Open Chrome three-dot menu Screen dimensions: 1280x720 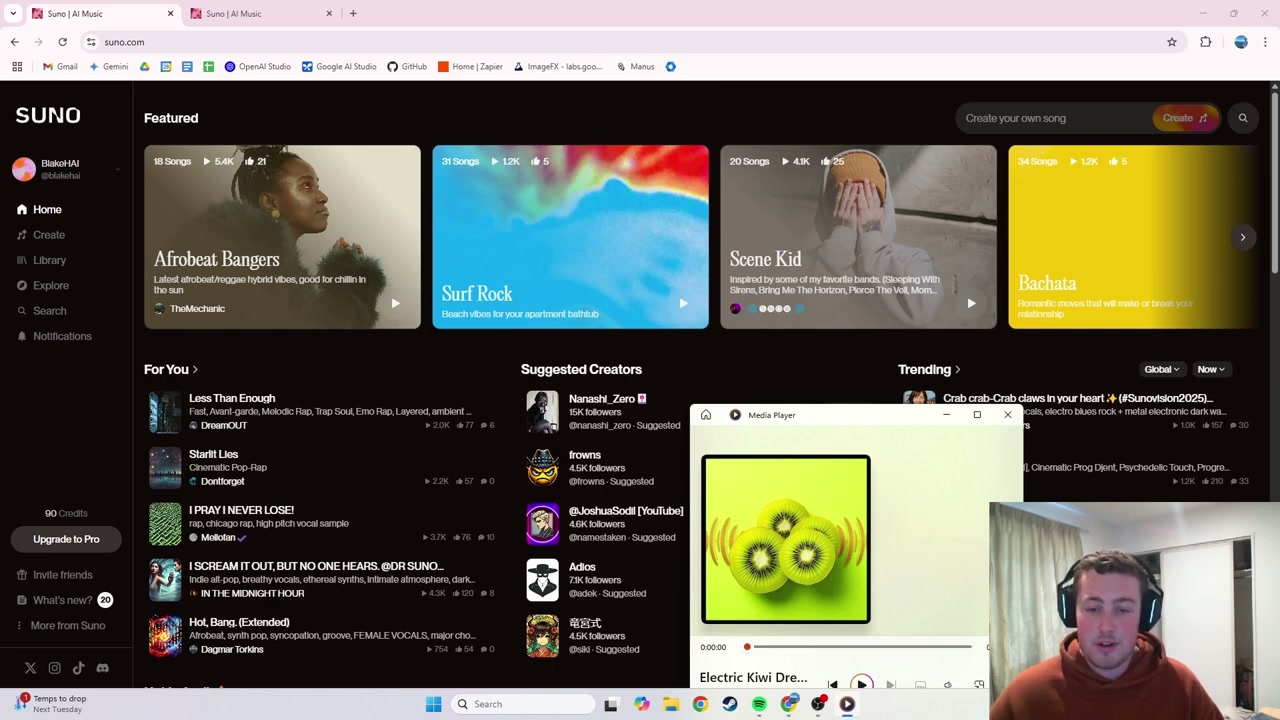point(1265,42)
